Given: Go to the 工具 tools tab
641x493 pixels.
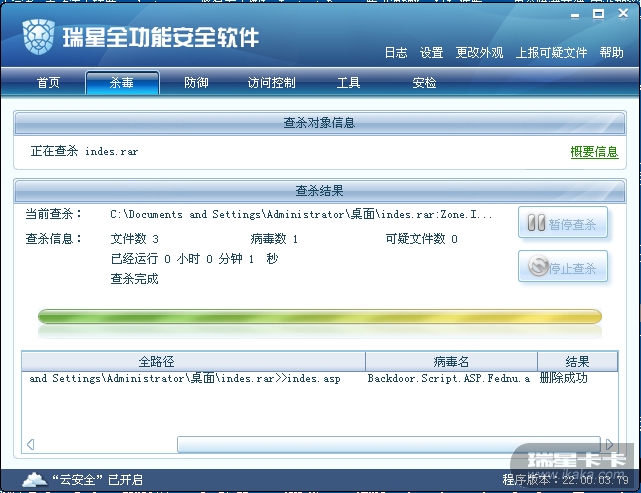Looking at the screenshot, I should point(348,83).
